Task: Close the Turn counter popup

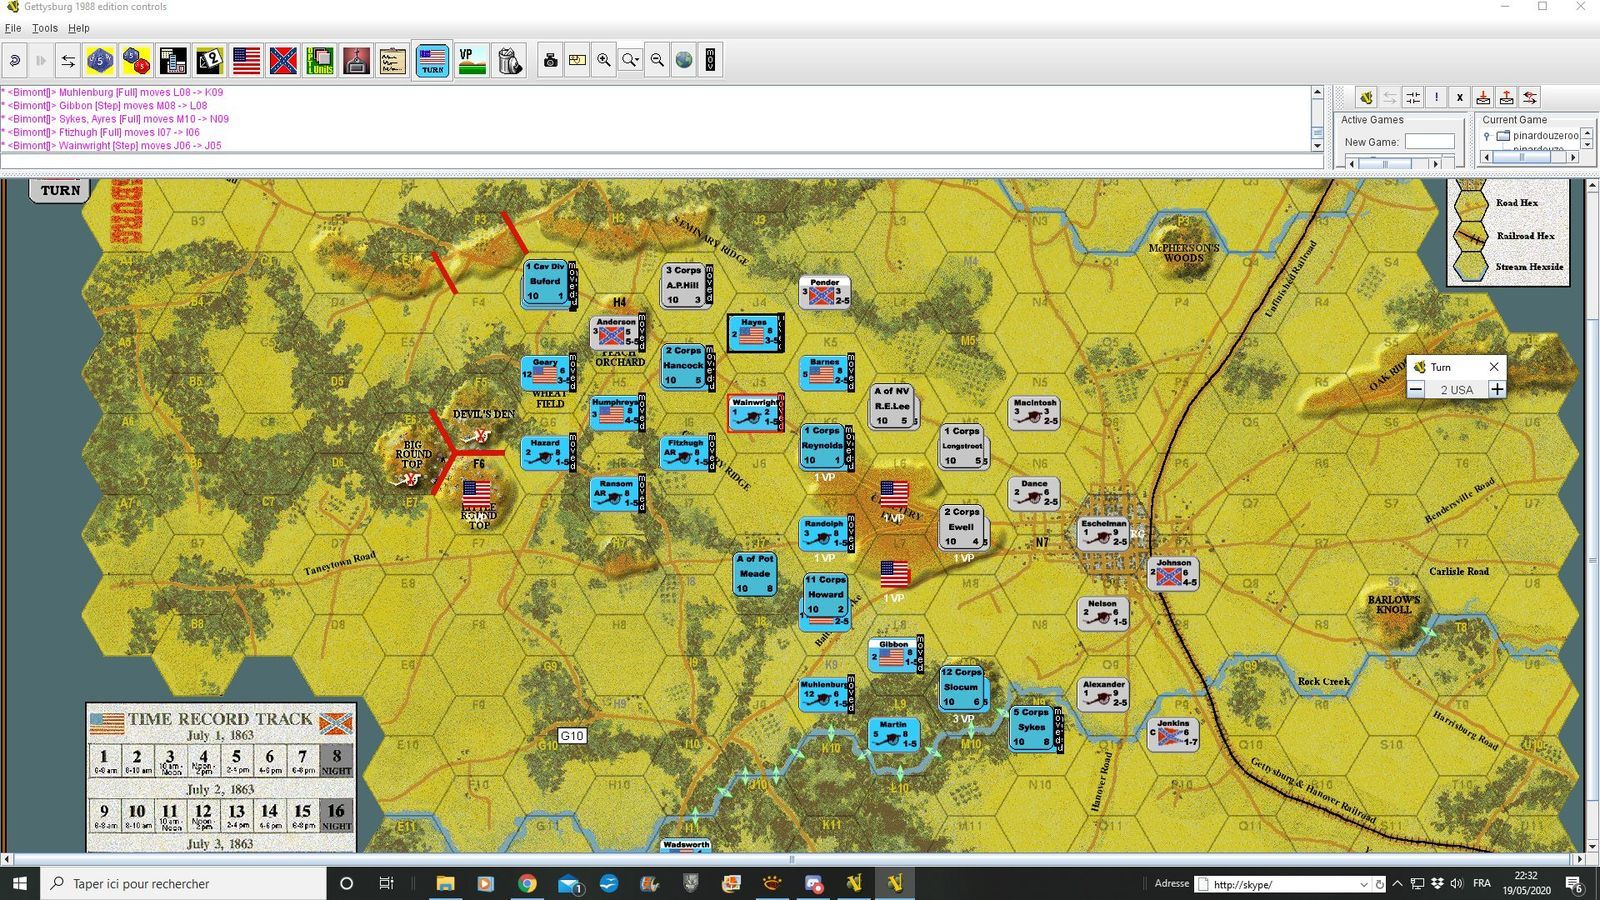Action: coord(1494,367)
